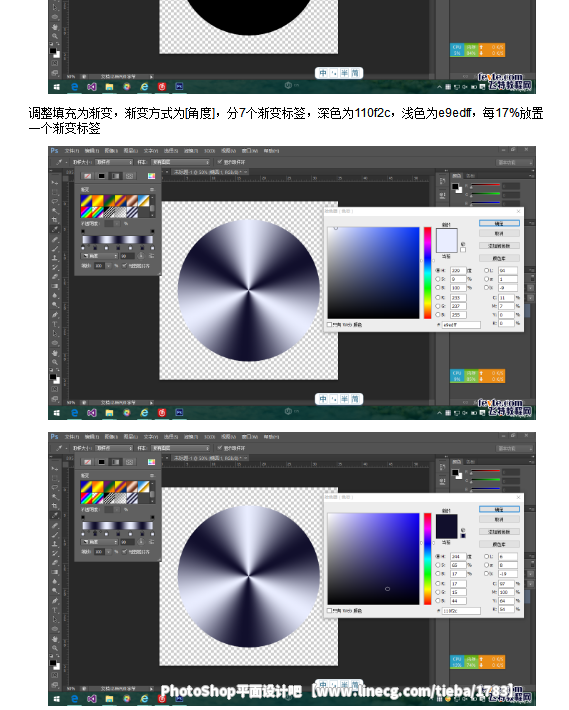Select the Eyedropper tool in the bottom screenshot

[55, 515]
